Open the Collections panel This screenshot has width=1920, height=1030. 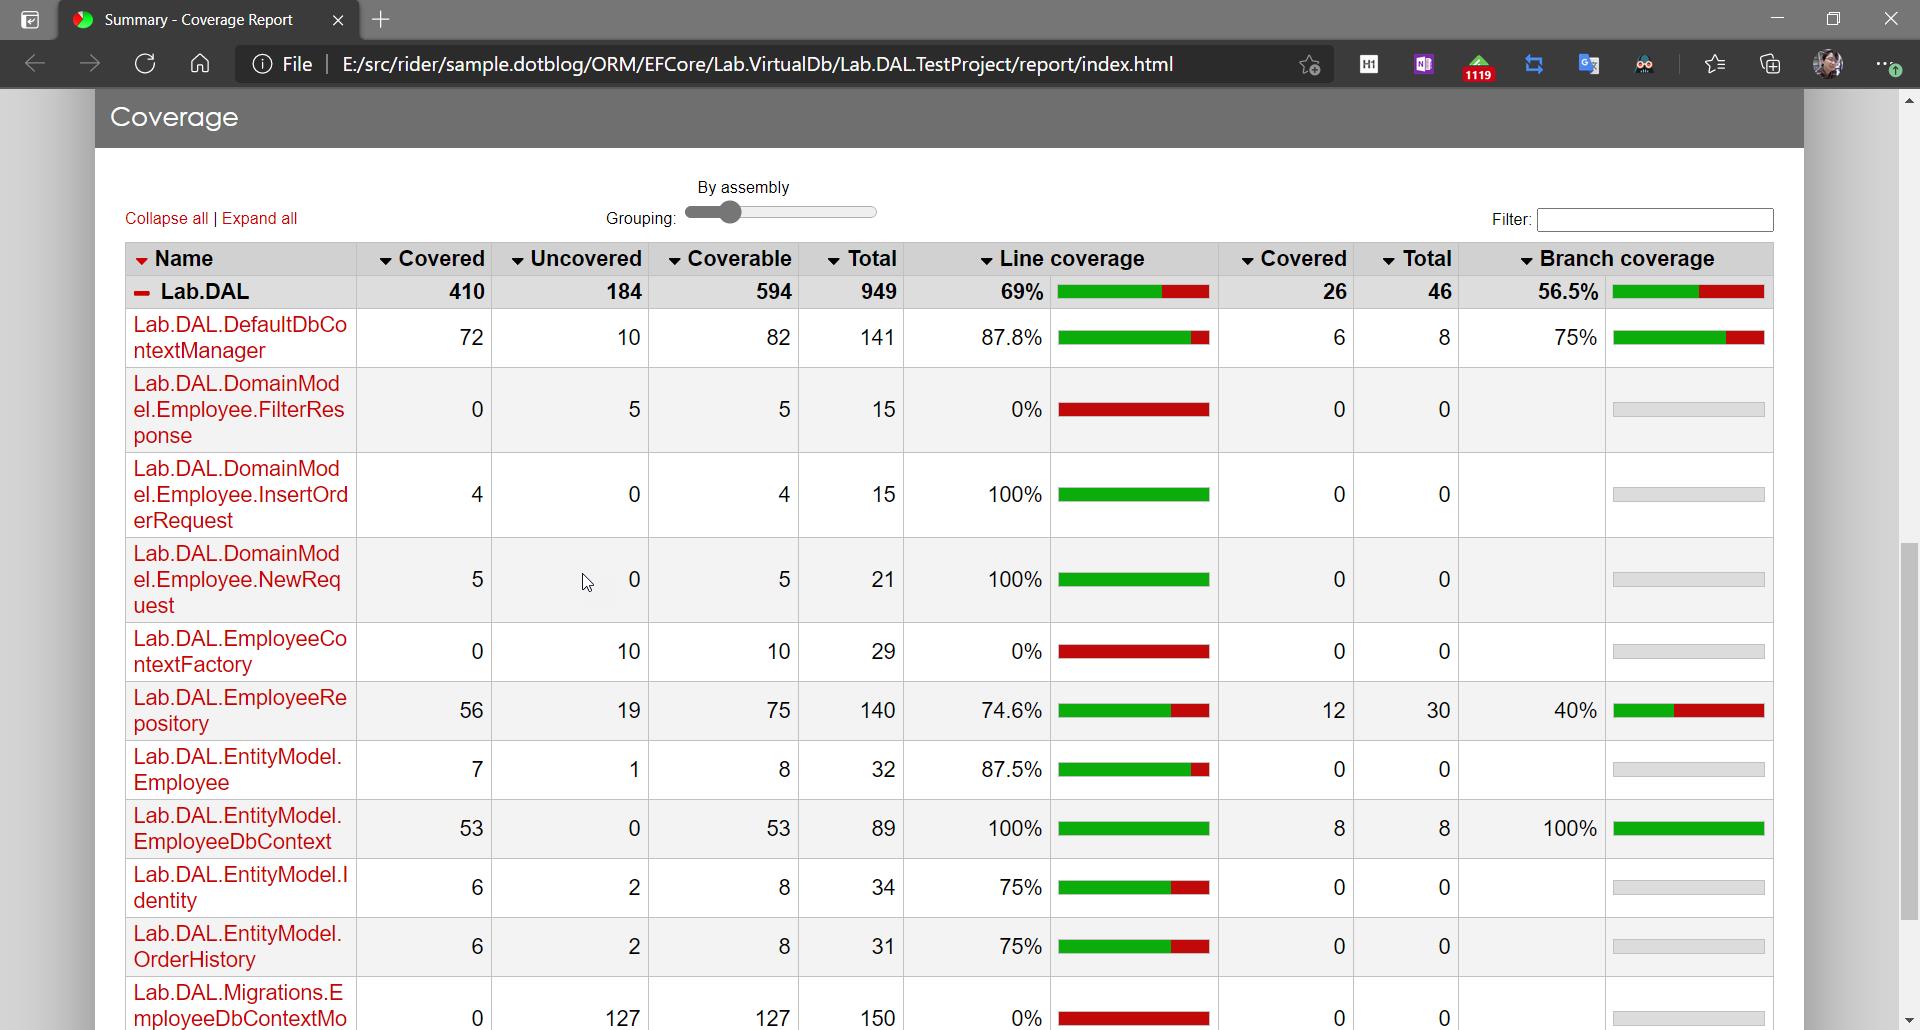coord(1770,64)
